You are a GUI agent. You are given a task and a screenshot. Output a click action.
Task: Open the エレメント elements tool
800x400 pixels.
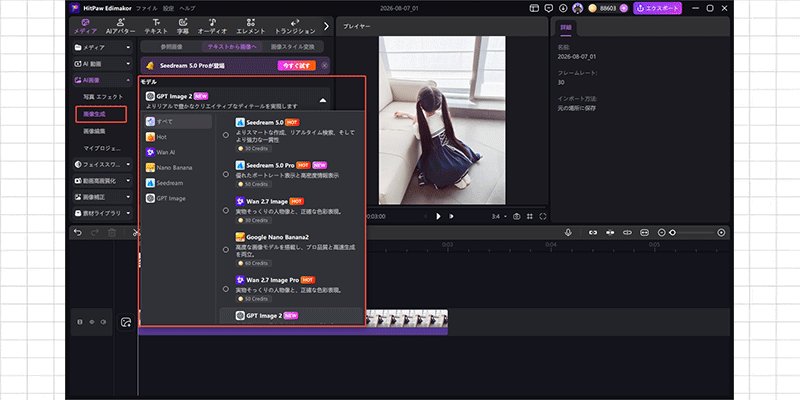(251, 27)
